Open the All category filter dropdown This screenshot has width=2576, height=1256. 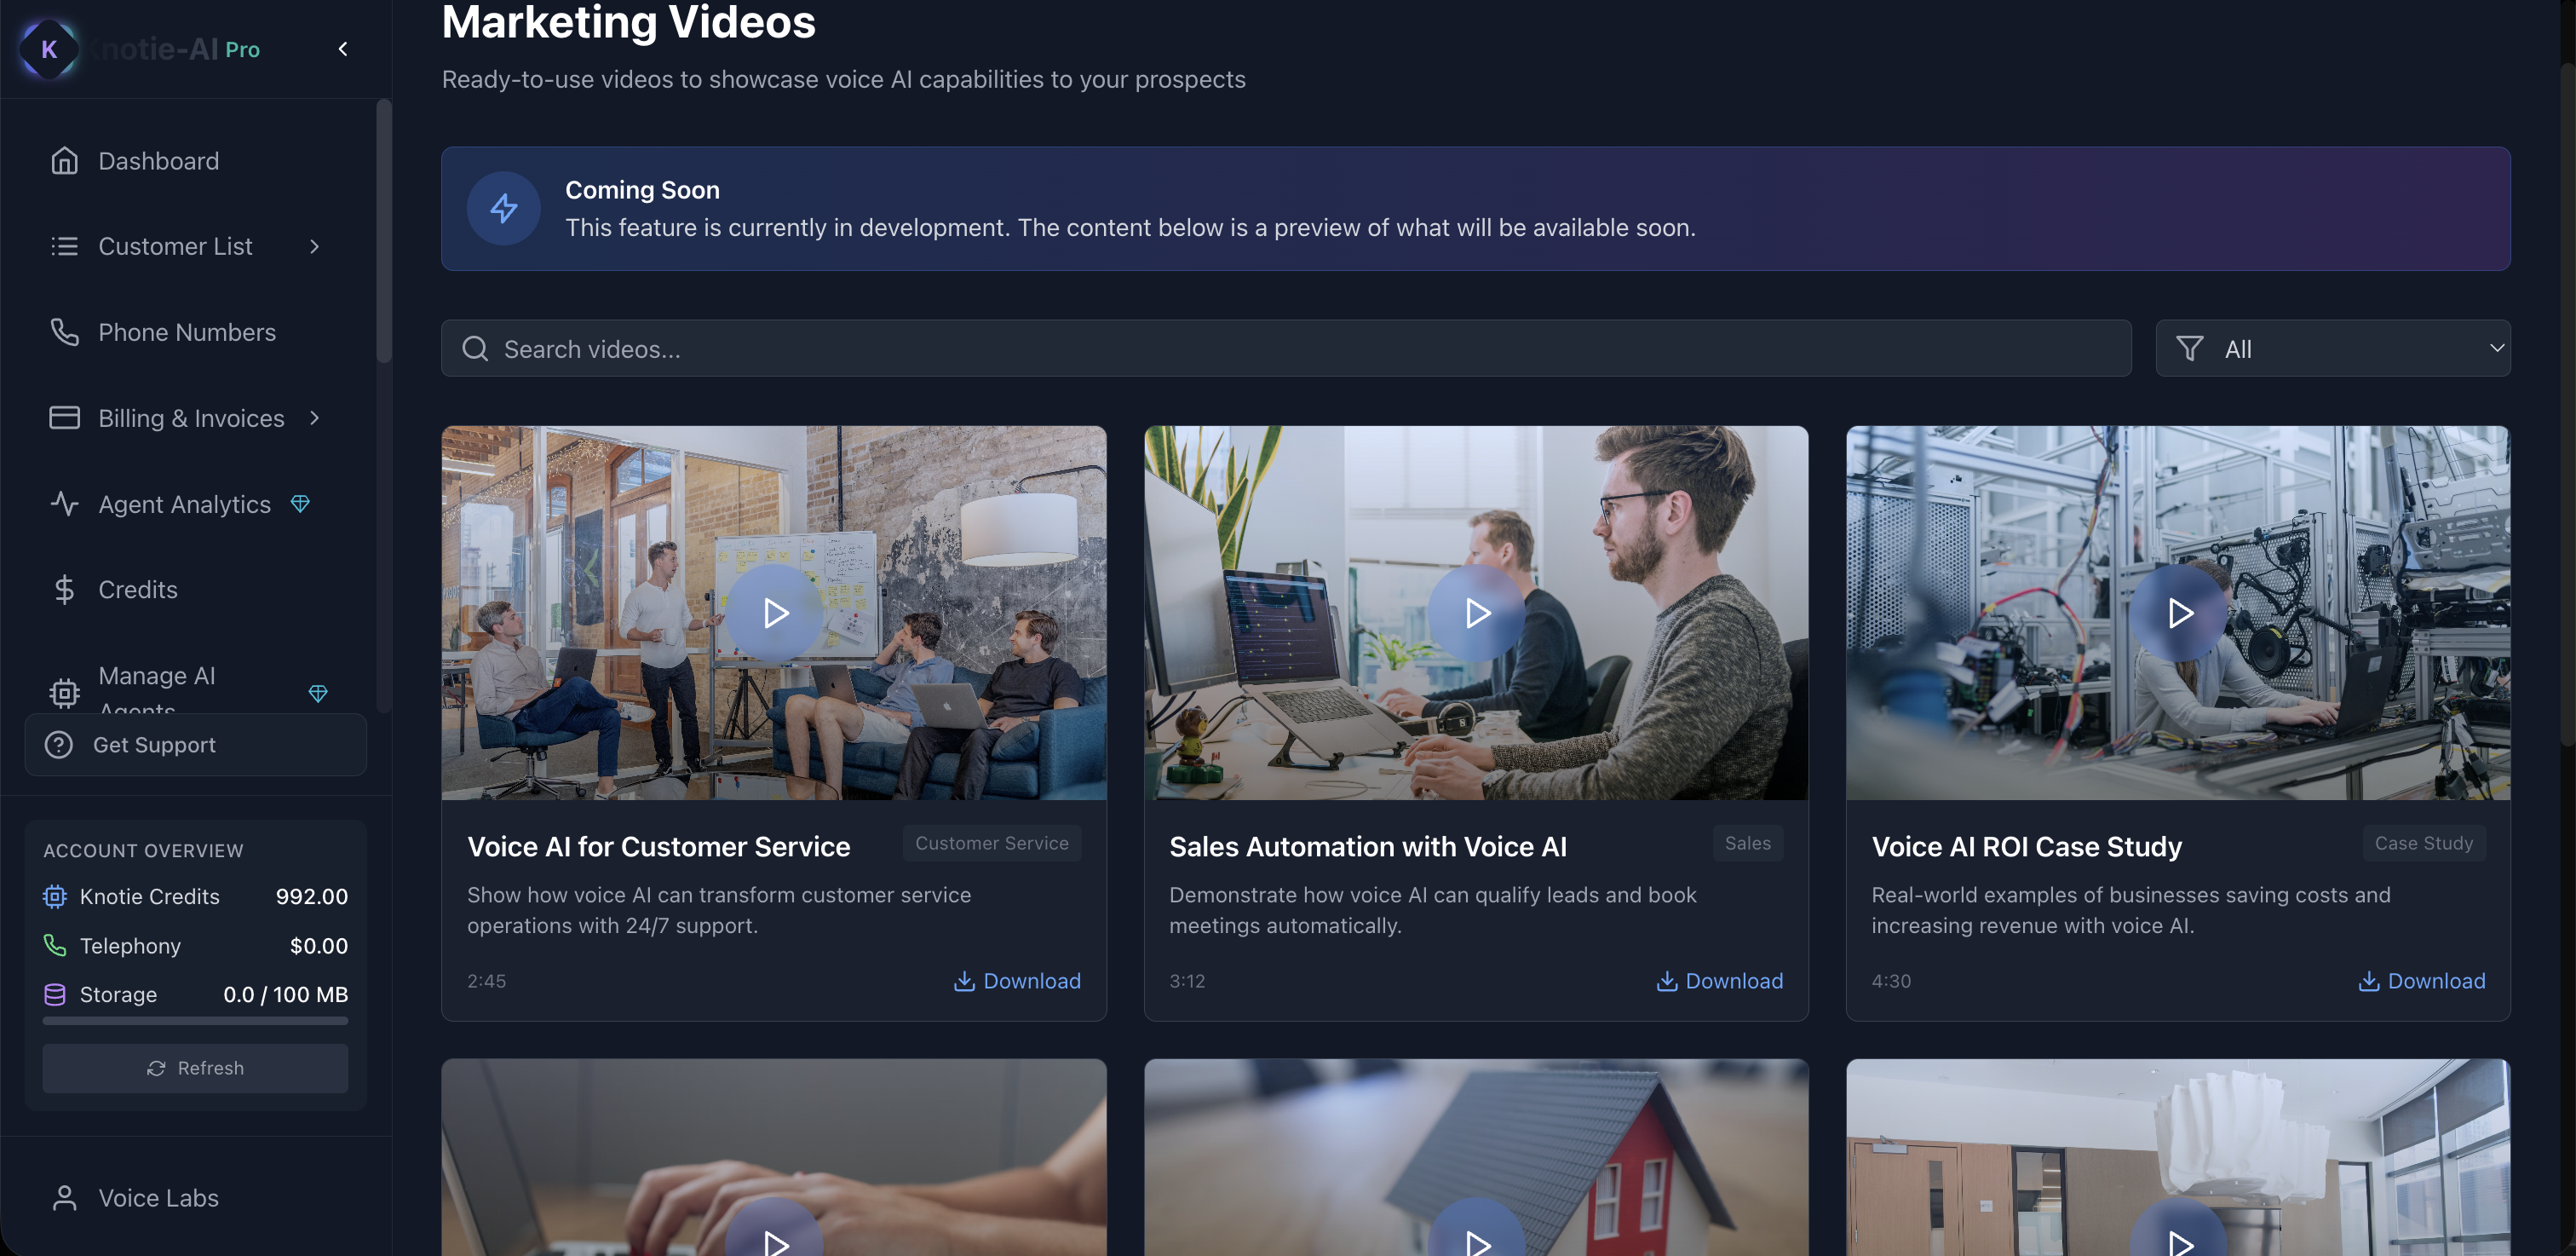click(2332, 349)
